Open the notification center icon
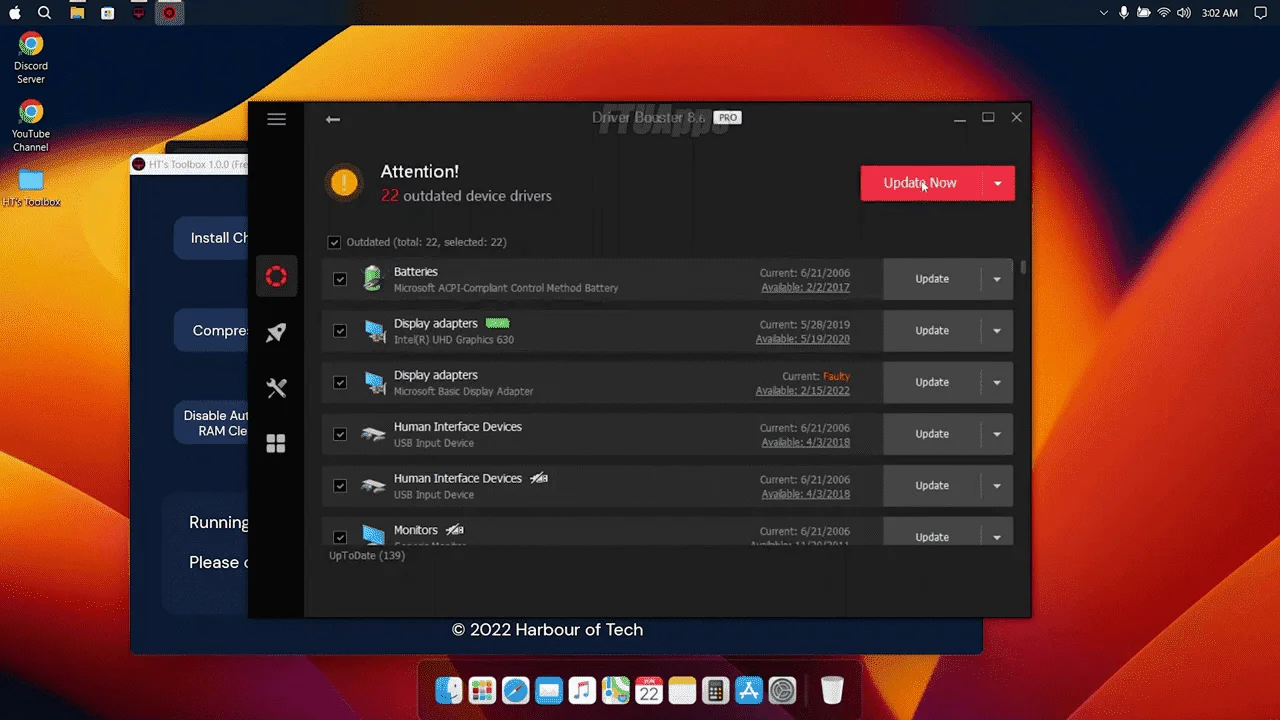Viewport: 1280px width, 720px height. [1261, 13]
